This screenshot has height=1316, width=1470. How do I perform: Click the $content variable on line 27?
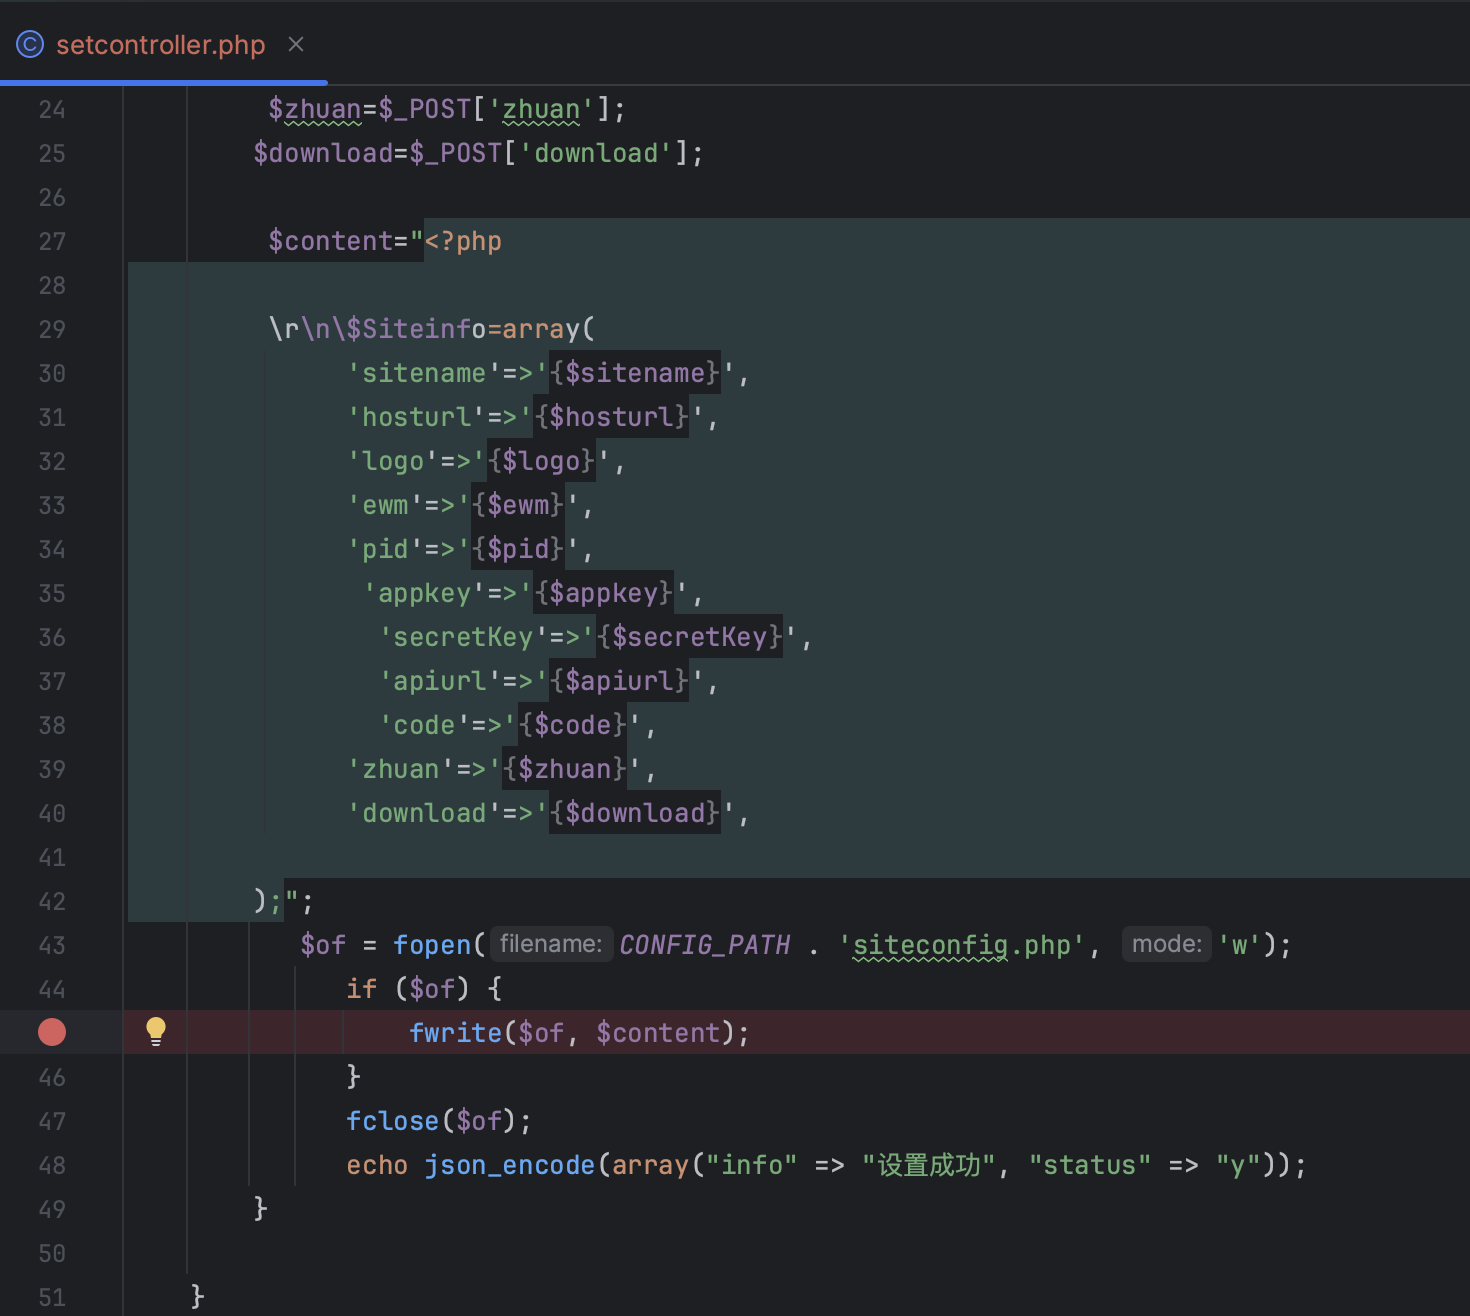click(330, 241)
